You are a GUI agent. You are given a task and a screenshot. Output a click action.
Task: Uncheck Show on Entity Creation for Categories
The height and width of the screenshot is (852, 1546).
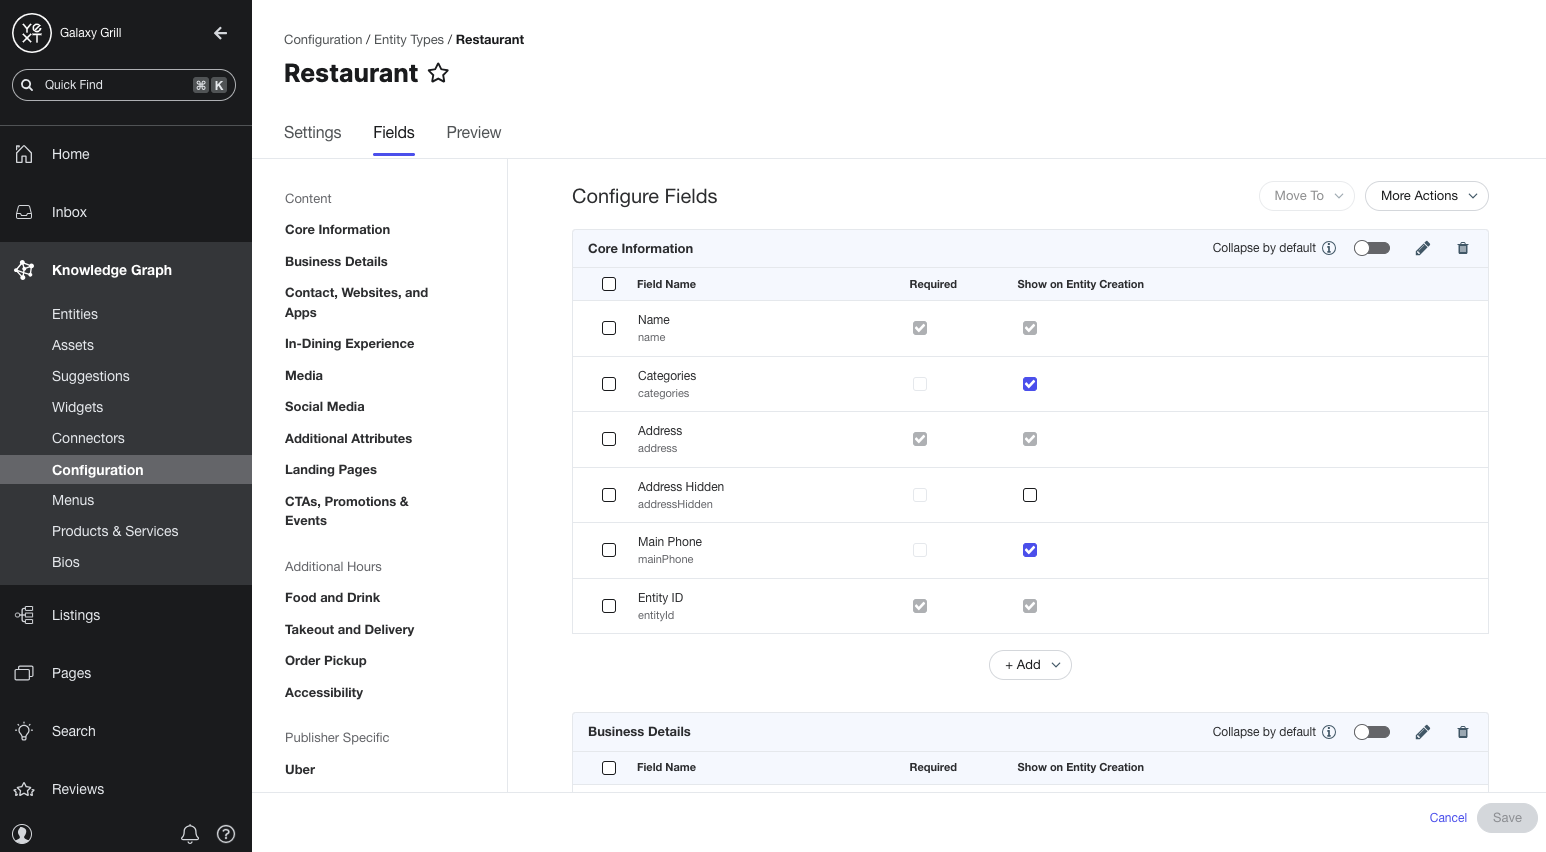(1030, 384)
